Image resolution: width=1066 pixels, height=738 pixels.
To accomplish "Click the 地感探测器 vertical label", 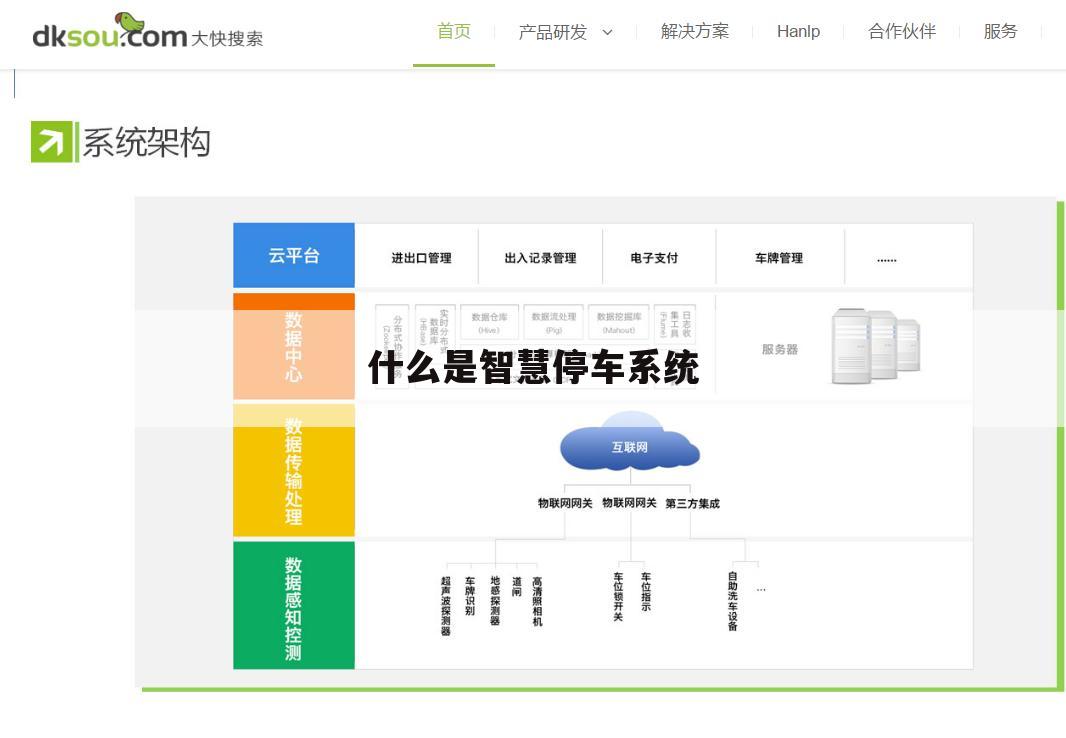I will 495,601.
